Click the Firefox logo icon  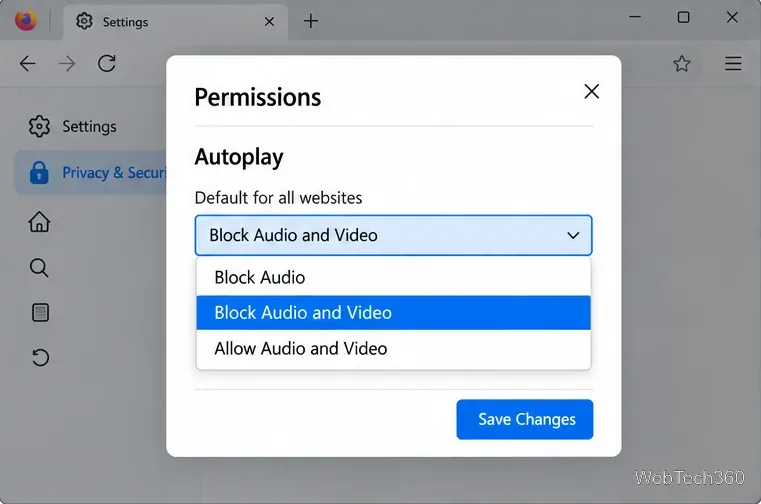point(26,20)
